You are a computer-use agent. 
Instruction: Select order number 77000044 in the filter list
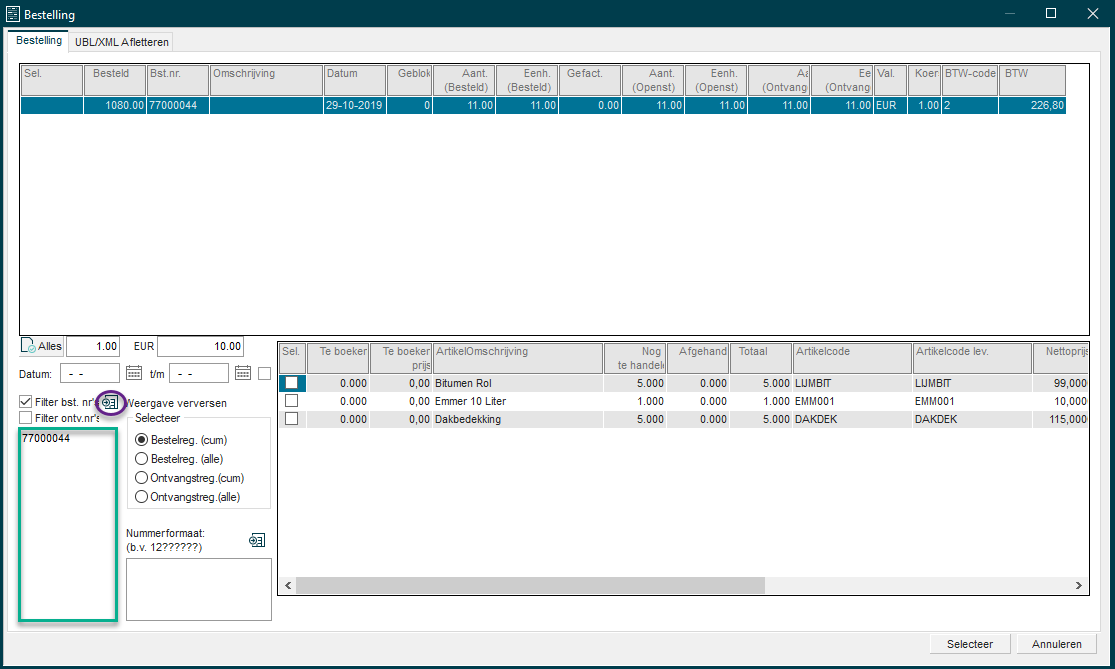point(46,438)
